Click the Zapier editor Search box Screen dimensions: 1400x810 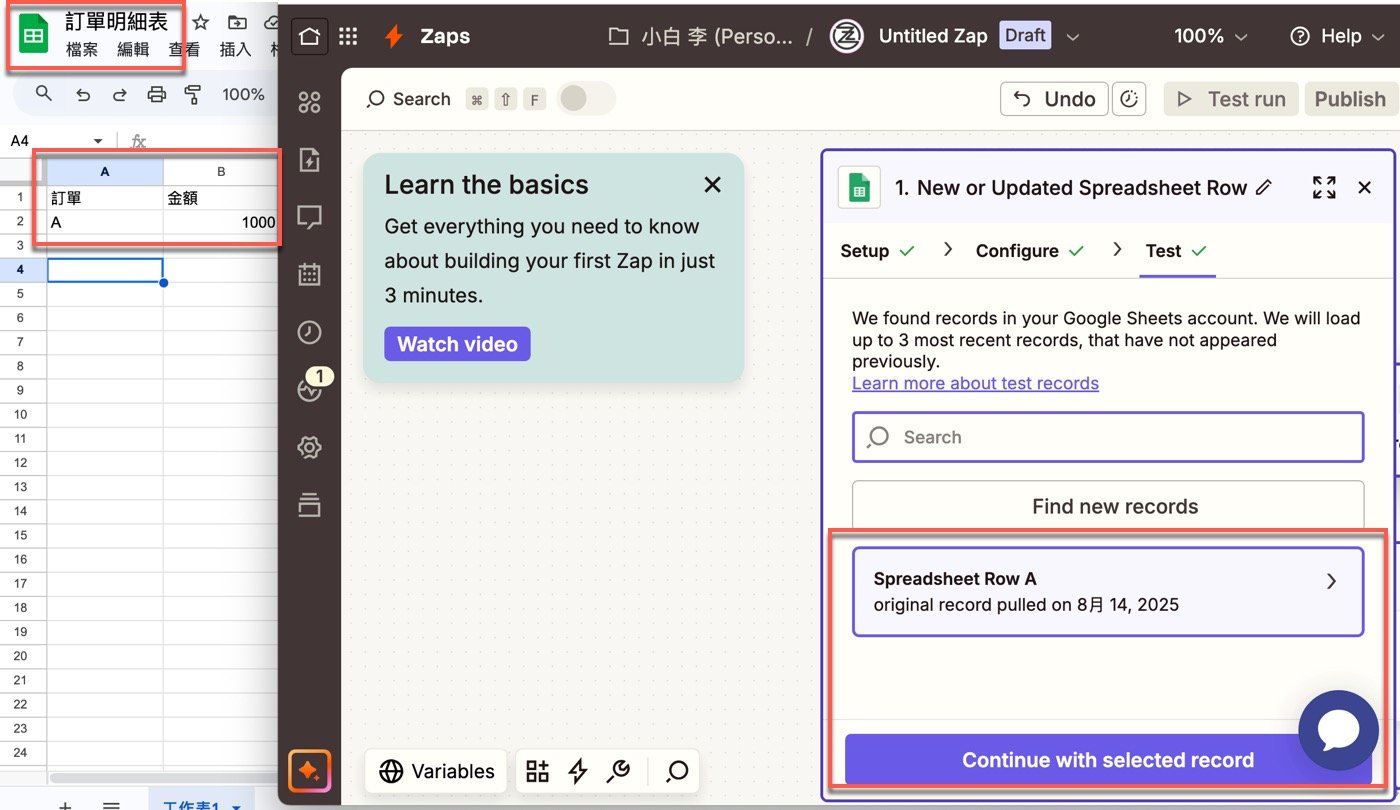click(x=454, y=99)
